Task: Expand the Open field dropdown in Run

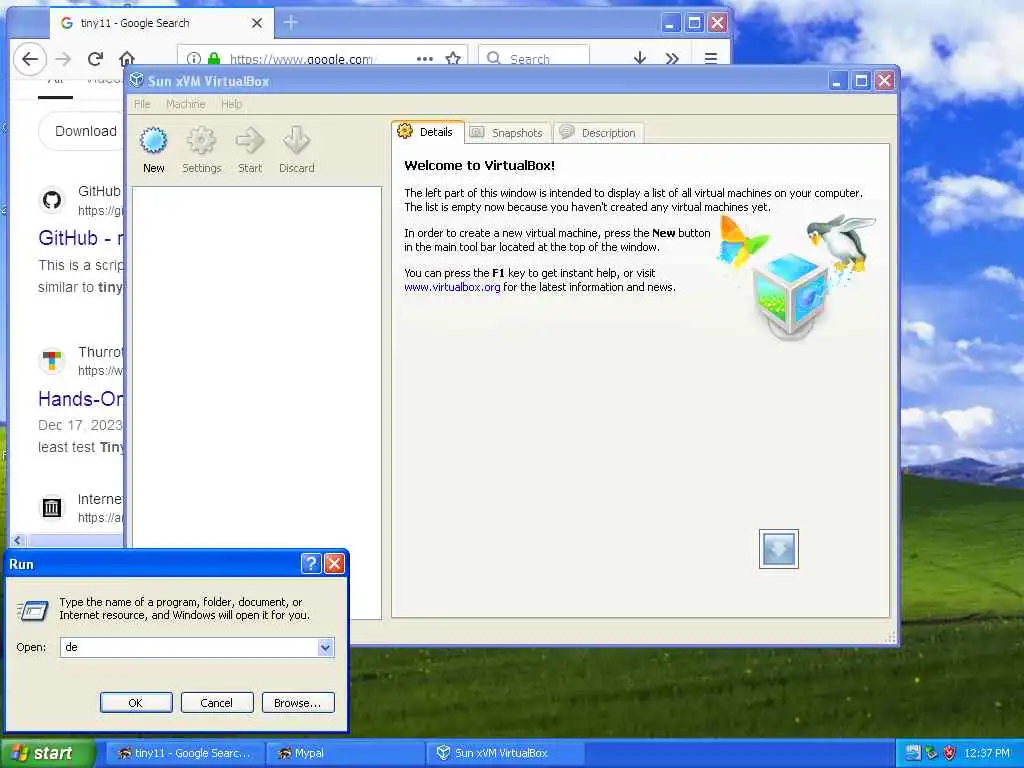Action: pos(325,647)
